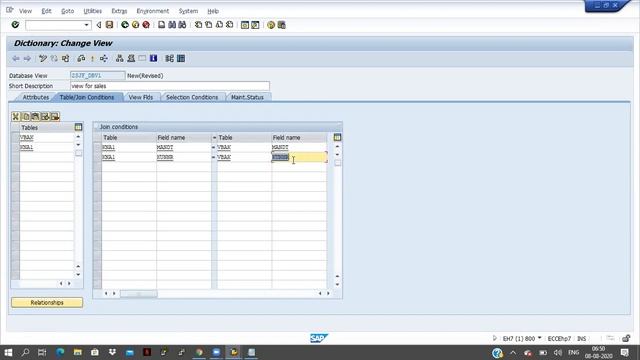
Task: Click the Display/Change pencil icon
Action: pyautogui.click(x=43, y=58)
